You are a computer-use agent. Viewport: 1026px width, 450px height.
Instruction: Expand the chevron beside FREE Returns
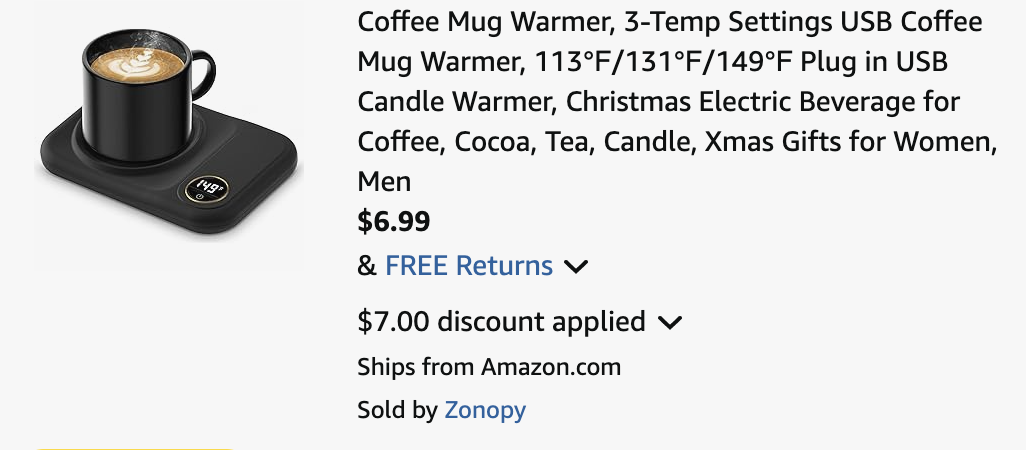click(576, 267)
